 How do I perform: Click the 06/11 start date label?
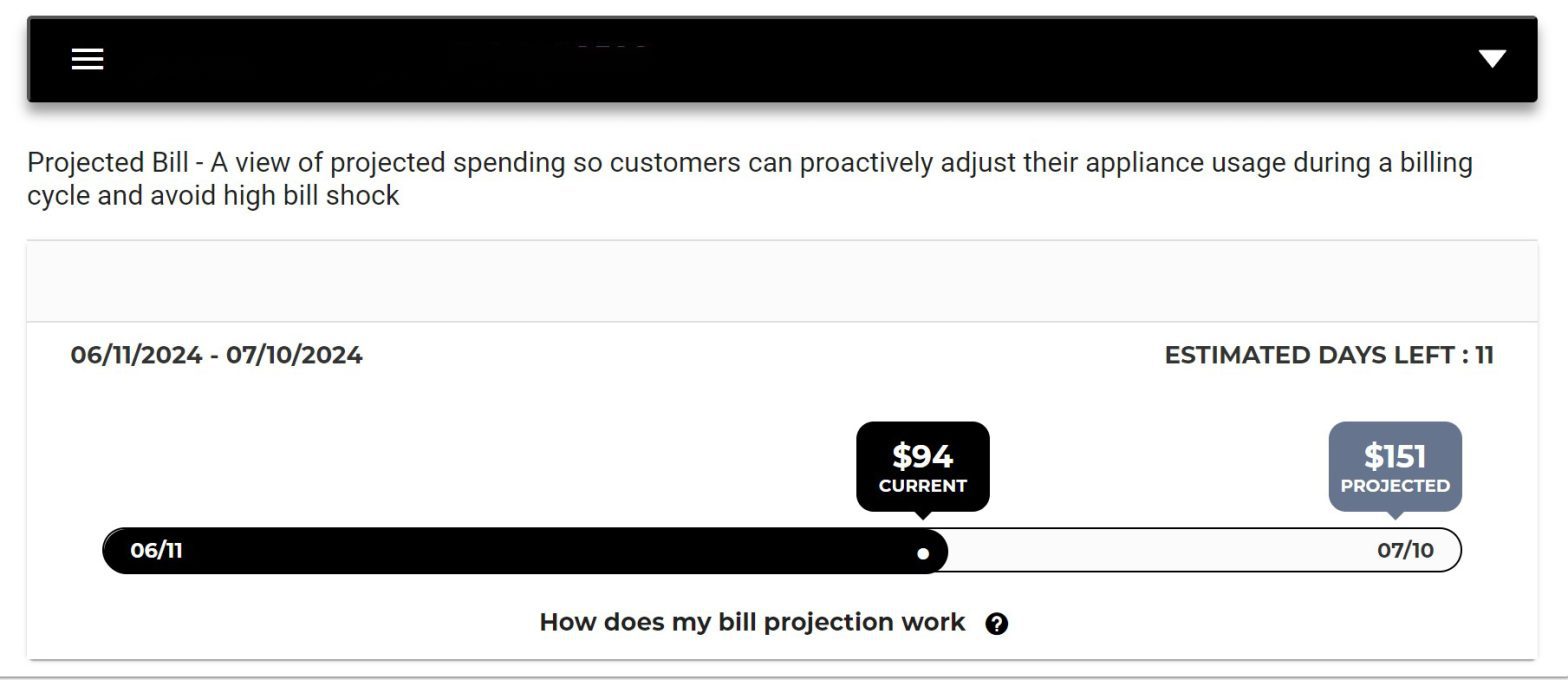point(157,551)
